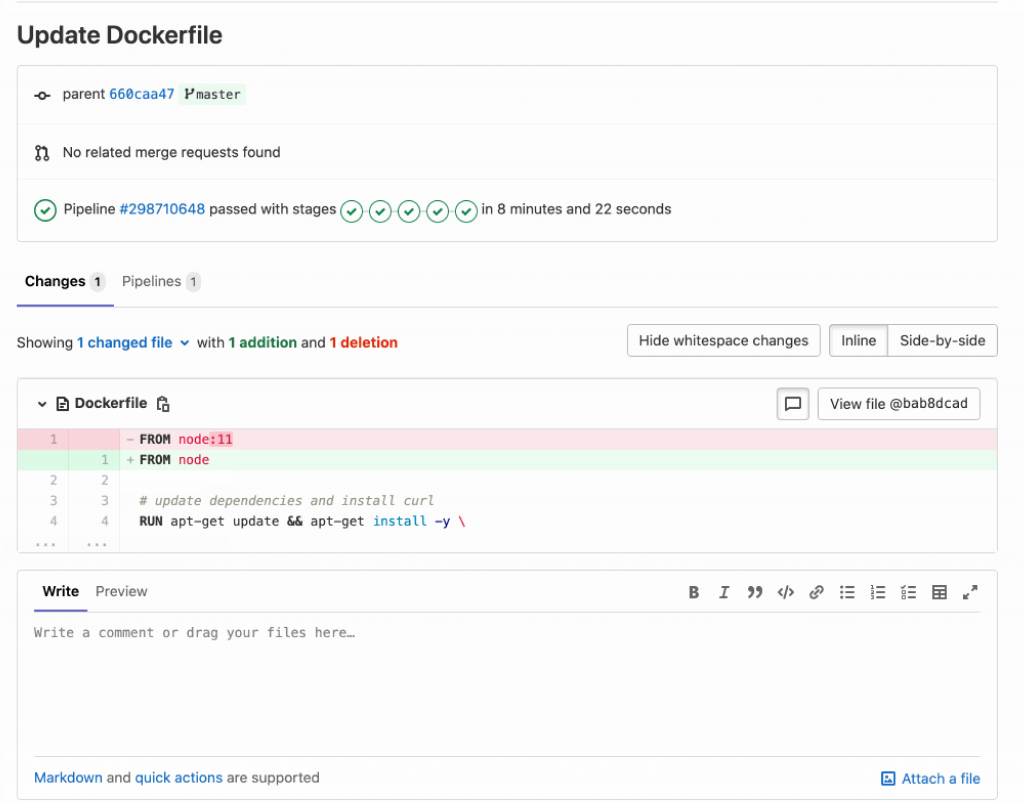Insert a table using the table icon

point(939,592)
